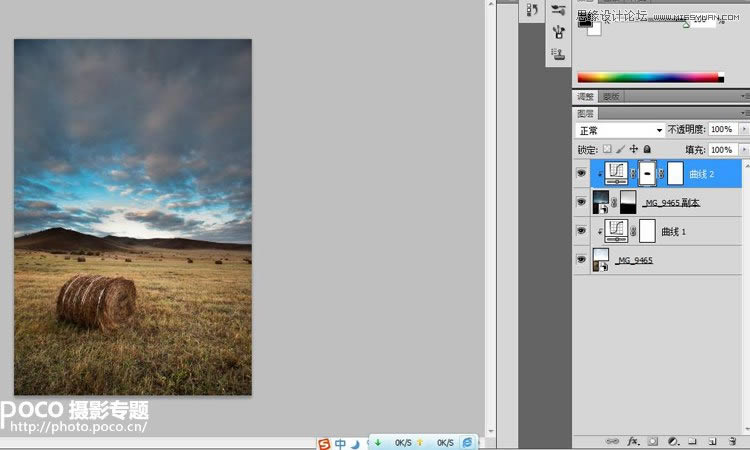Hide the 曲线 1 layer
The image size is (750, 450).
pyautogui.click(x=582, y=231)
